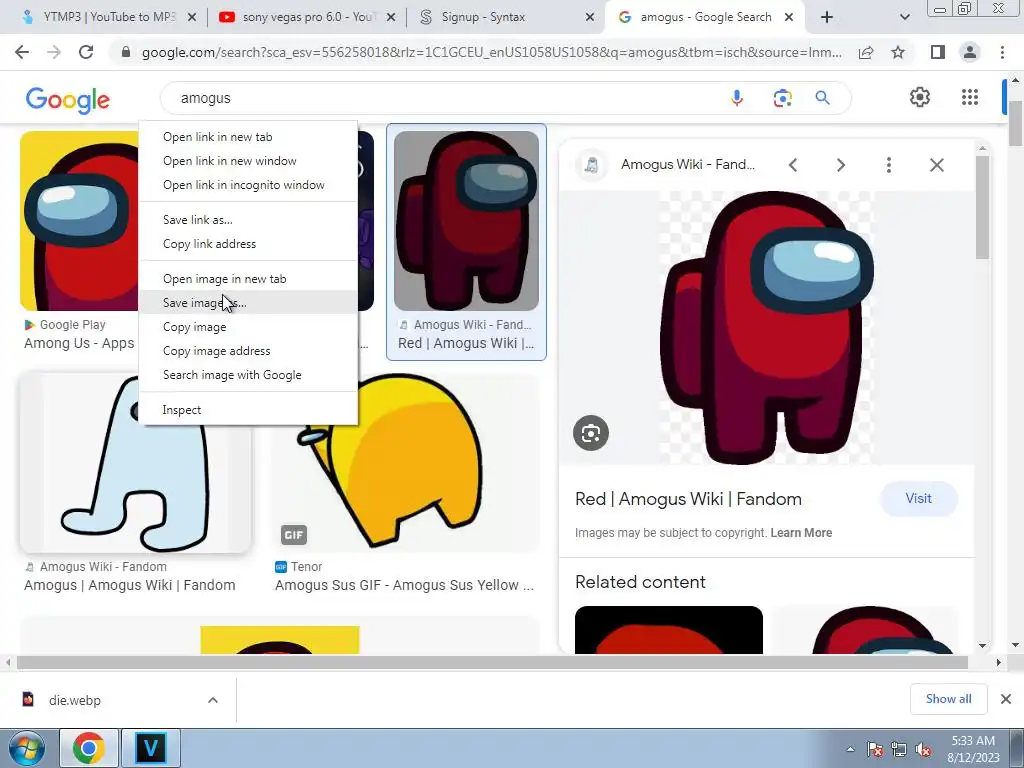
Task: Open the browser side panel icon
Action: (938, 52)
